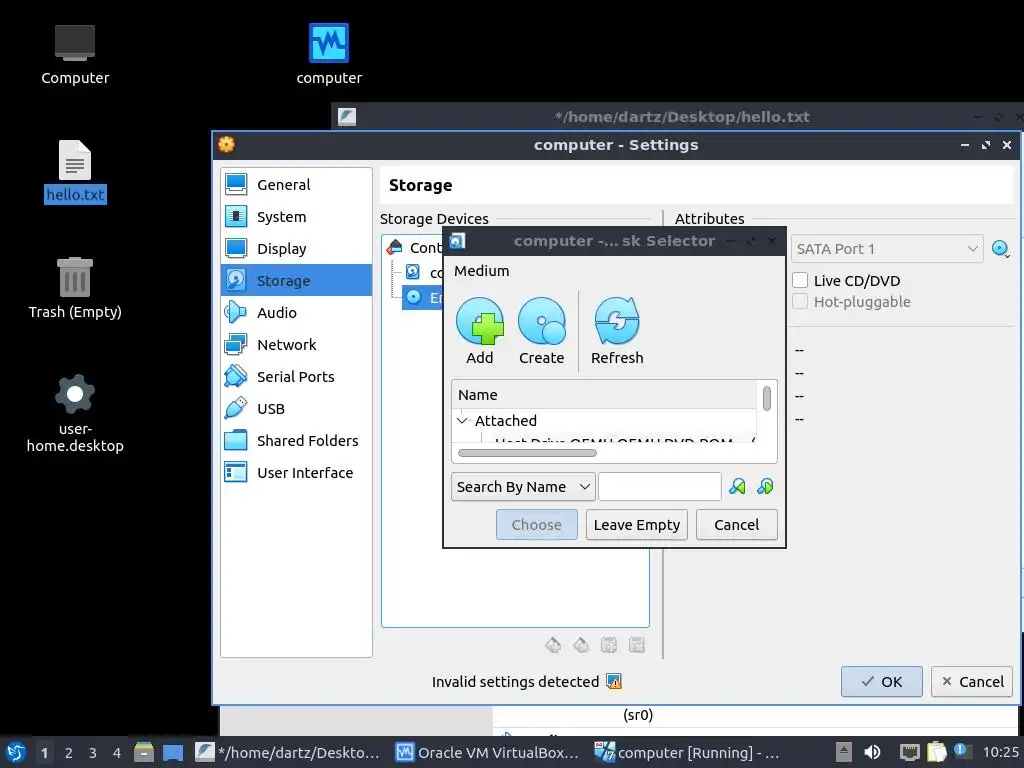Screen dimensions: 1024x768
Task: Open the System settings category
Action: coord(296,216)
